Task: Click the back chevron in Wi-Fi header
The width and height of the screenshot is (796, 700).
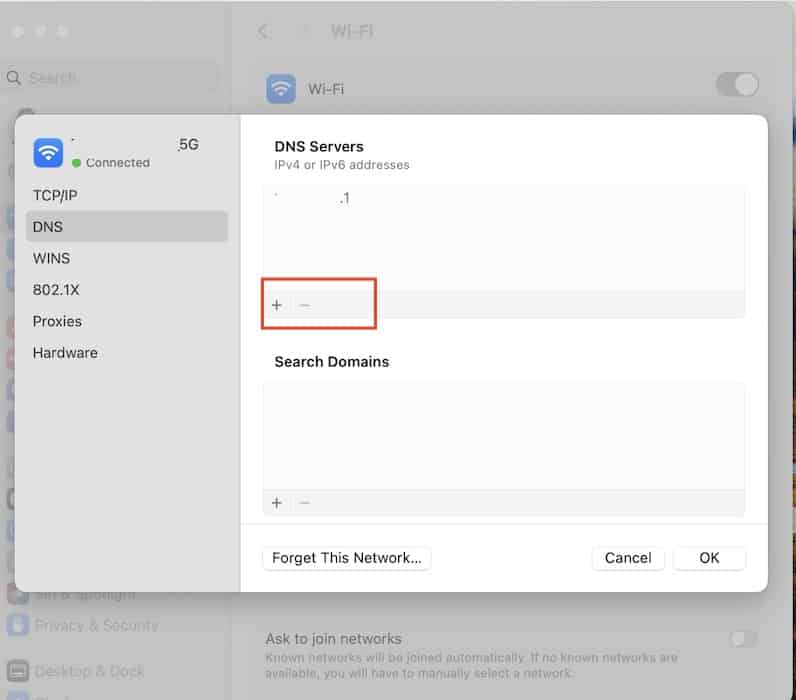Action: [264, 31]
